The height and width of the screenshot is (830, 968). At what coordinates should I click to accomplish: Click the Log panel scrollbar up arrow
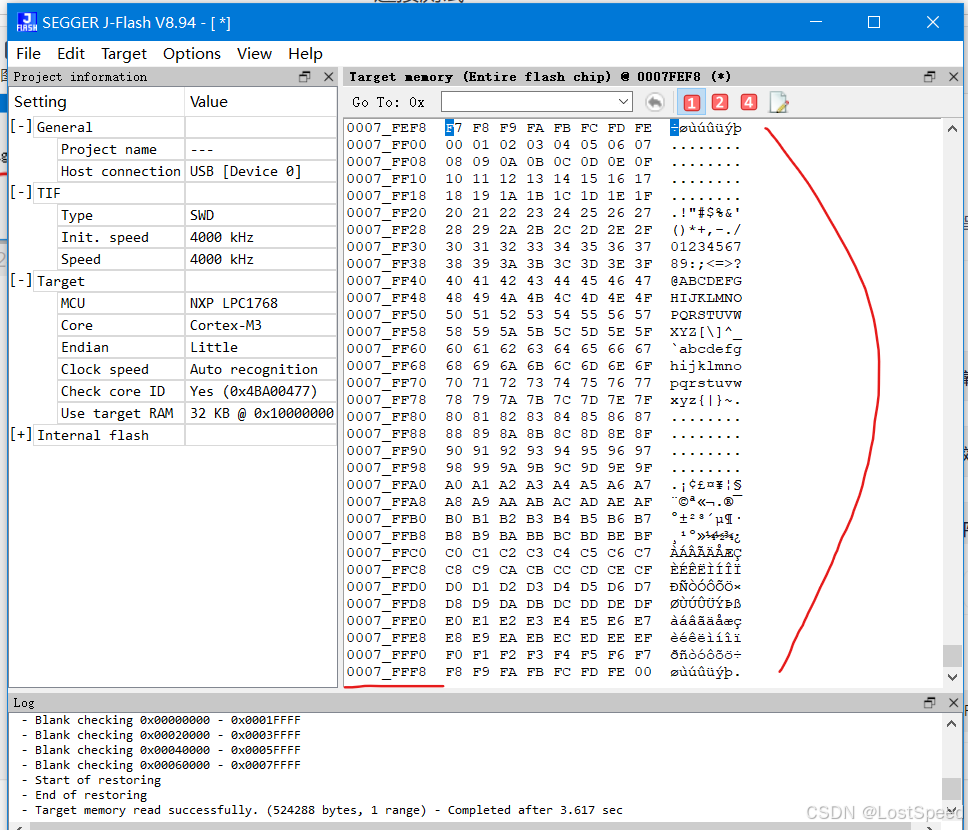click(951, 724)
